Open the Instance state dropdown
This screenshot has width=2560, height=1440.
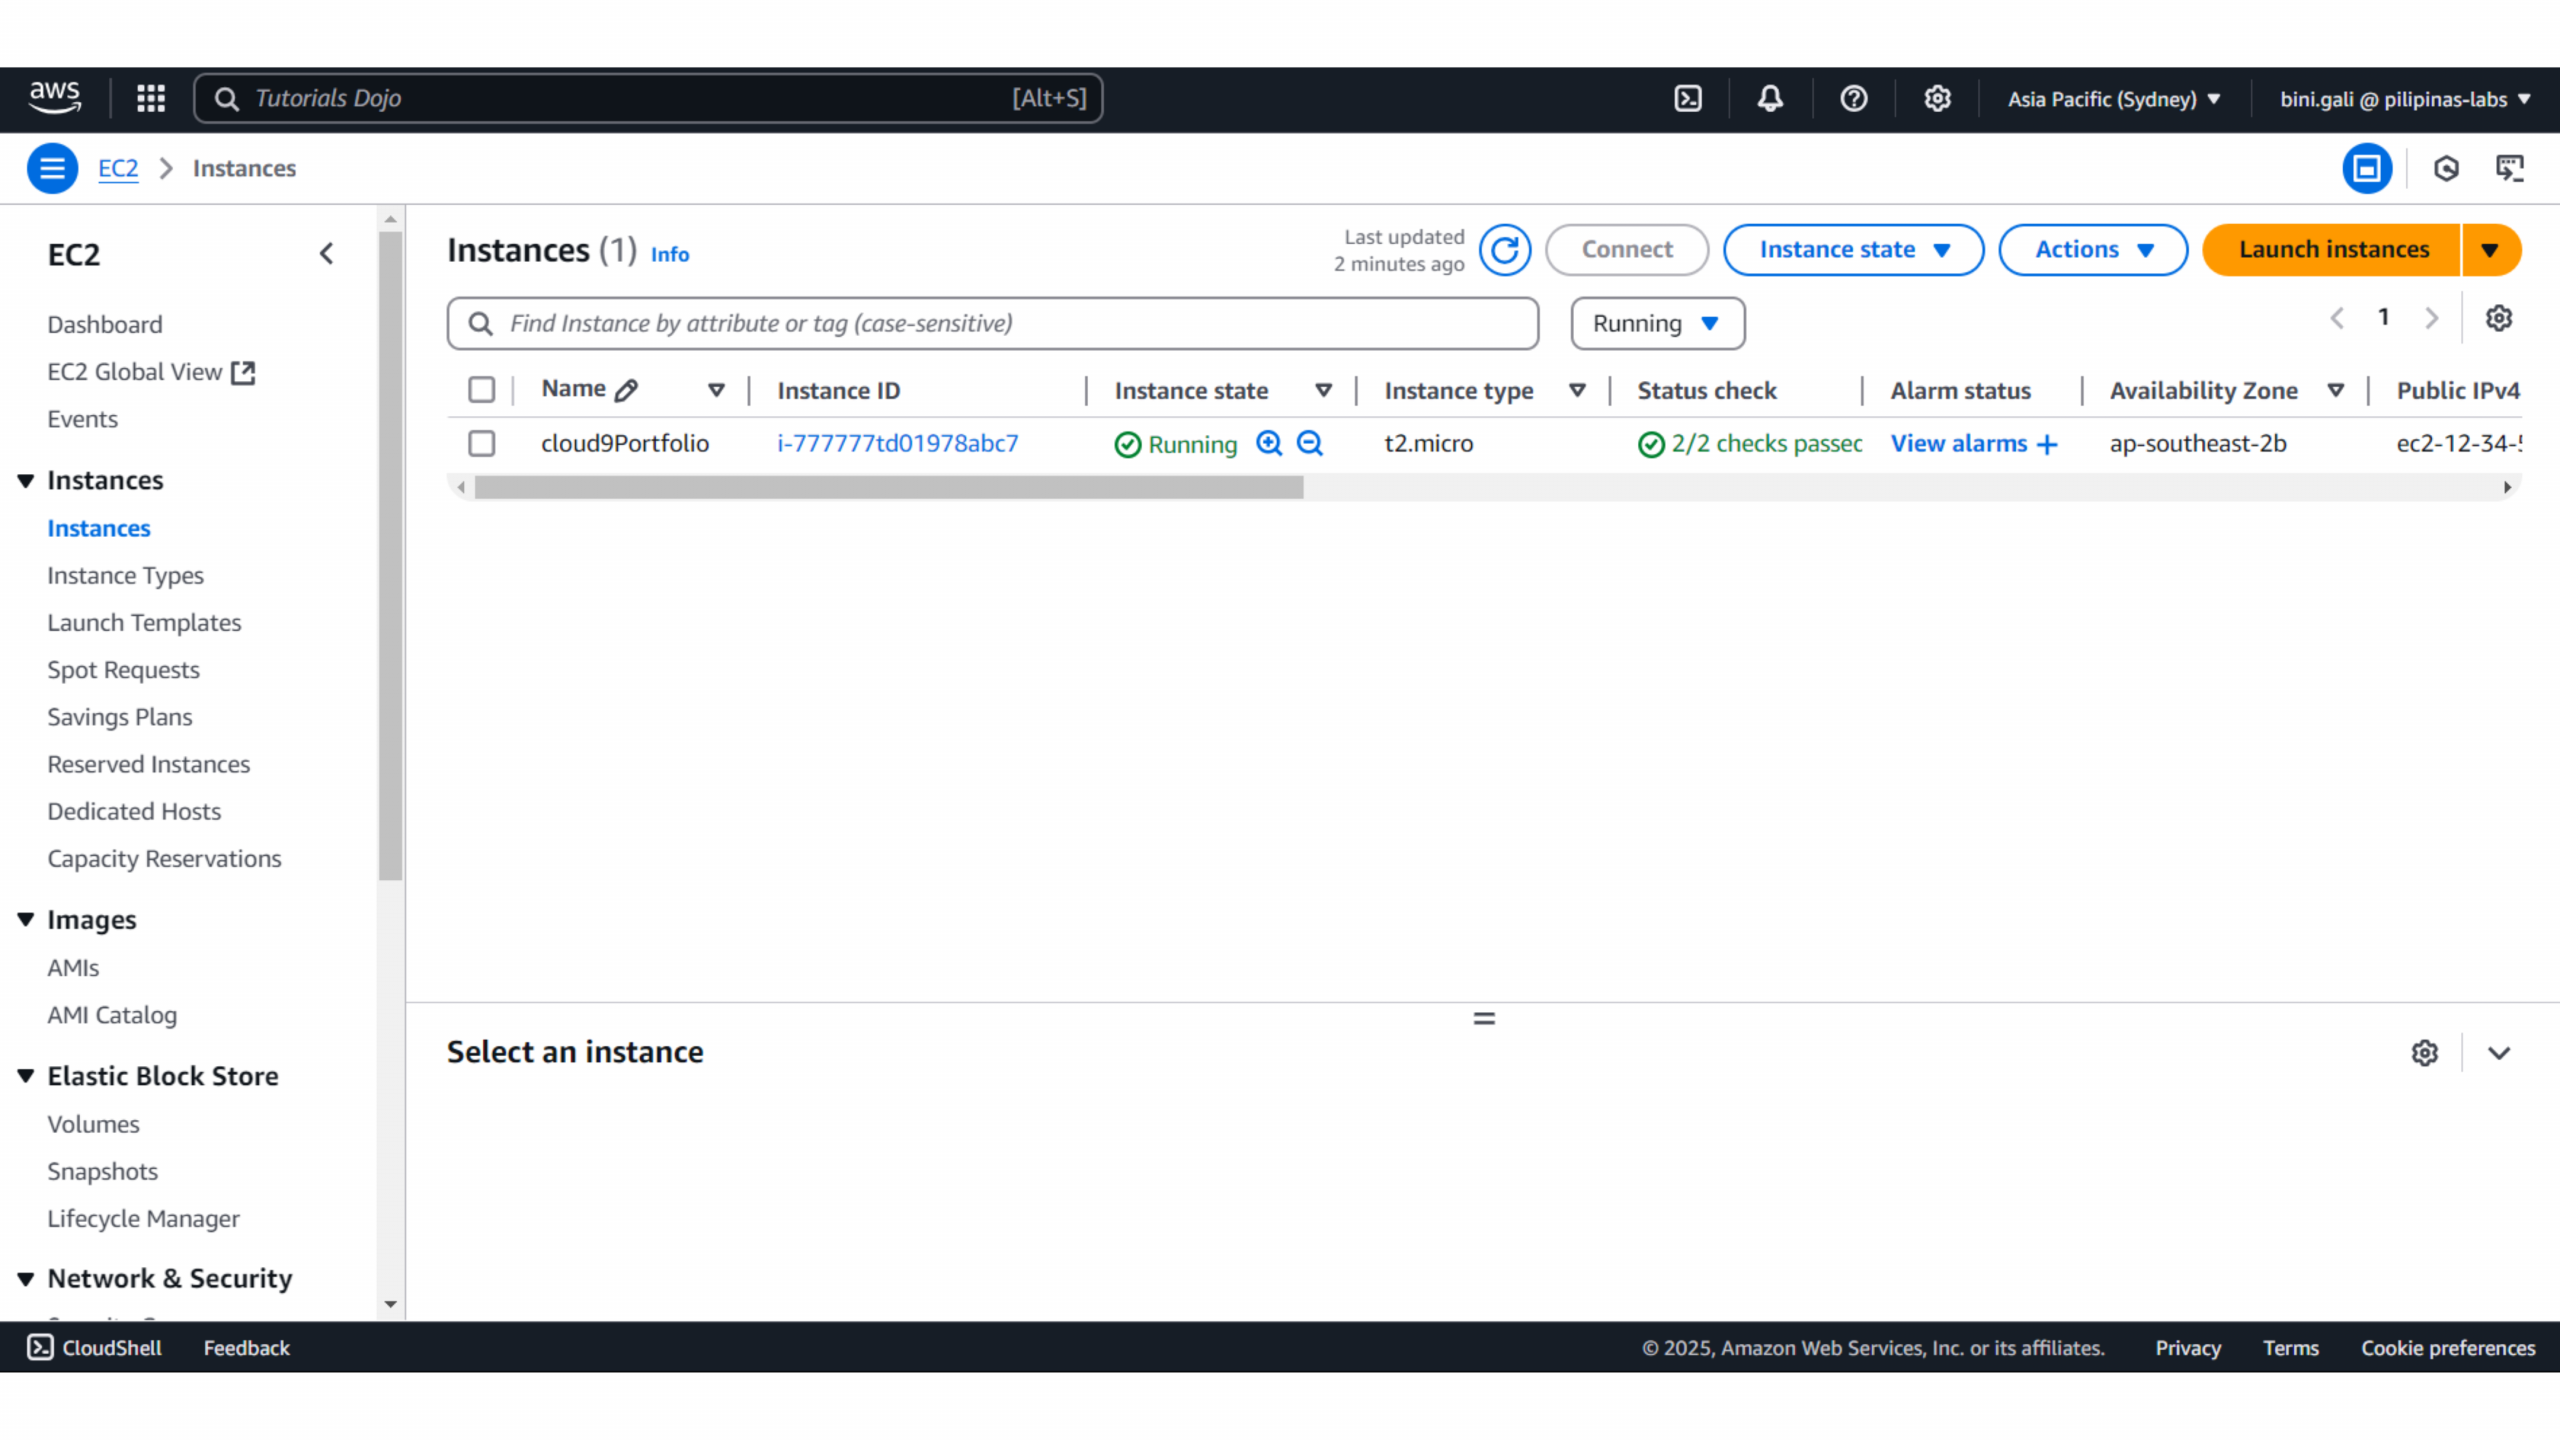[x=1853, y=250]
